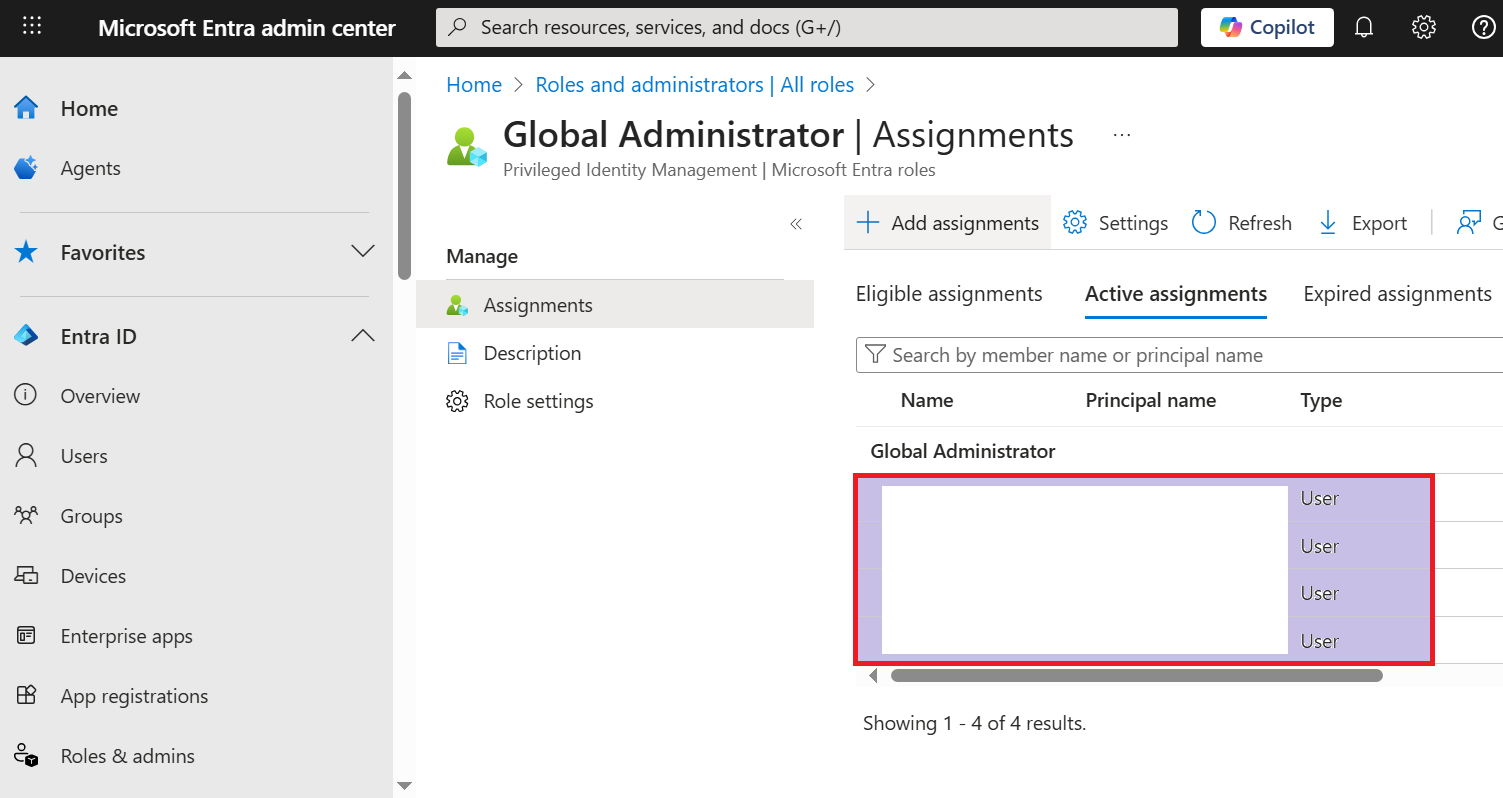Click the Agents icon
1503x798 pixels.
[26, 168]
